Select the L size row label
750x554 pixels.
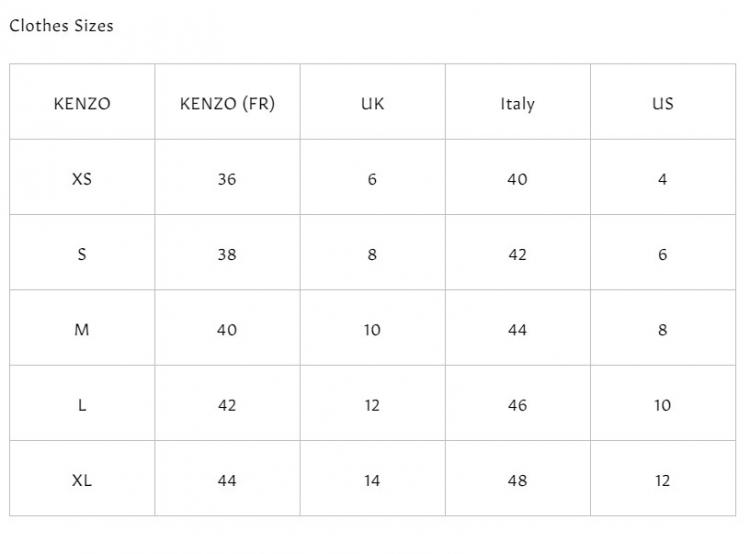click(x=82, y=405)
